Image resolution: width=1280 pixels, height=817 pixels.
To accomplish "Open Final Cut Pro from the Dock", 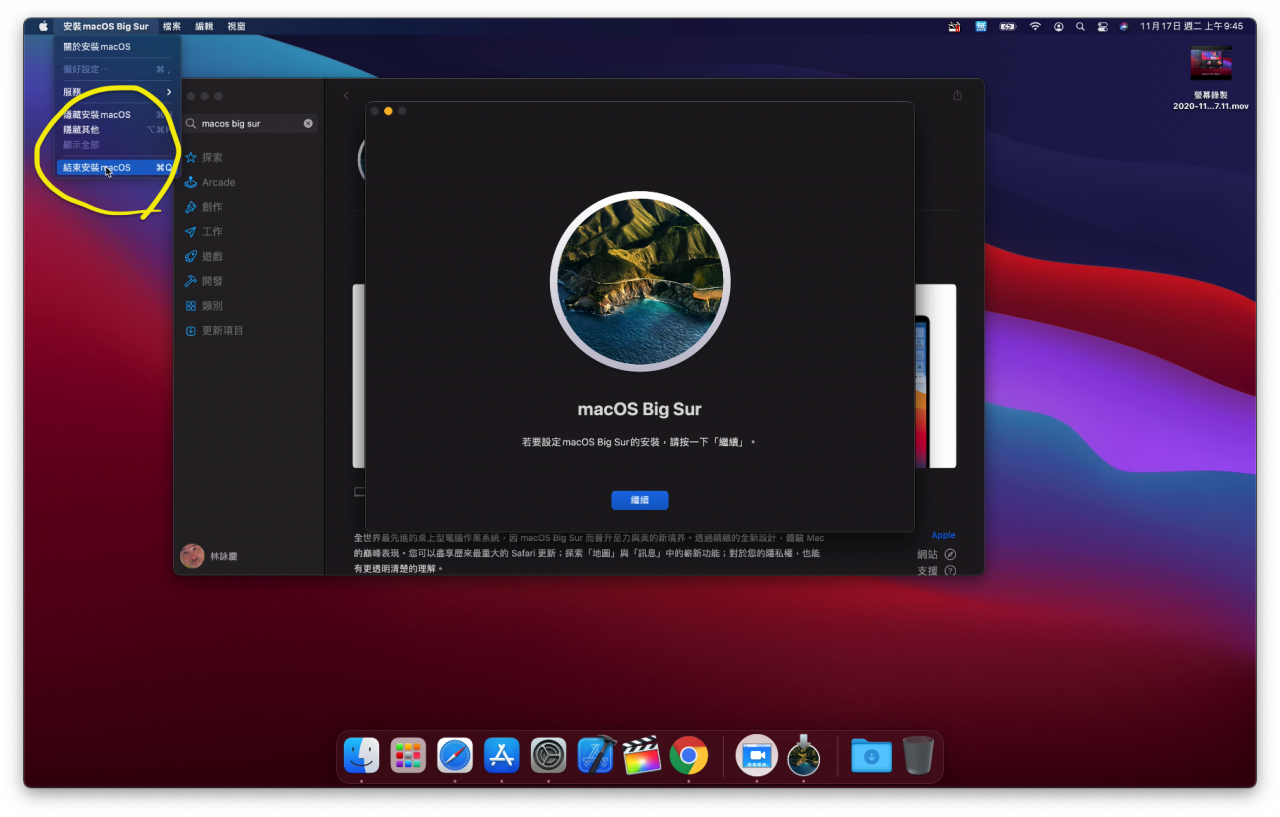I will click(642, 755).
